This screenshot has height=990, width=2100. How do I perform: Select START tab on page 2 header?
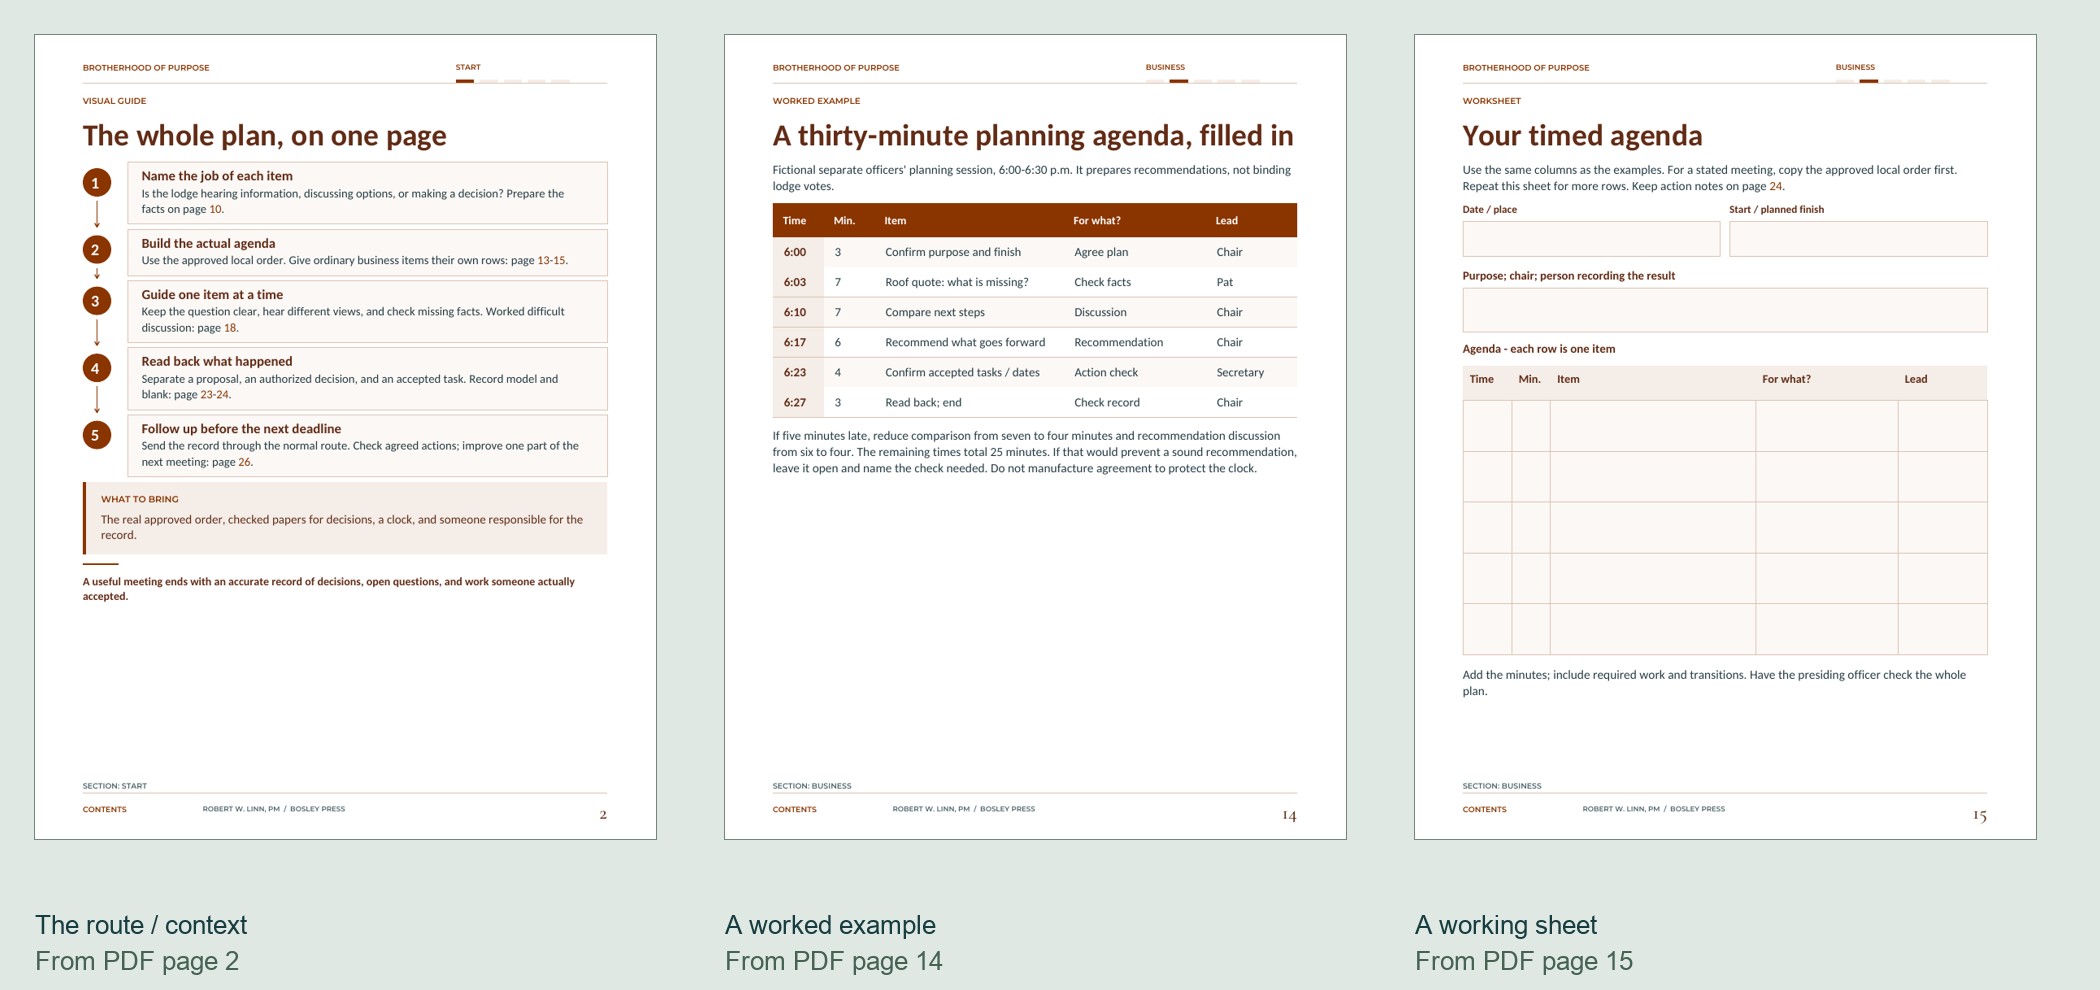click(x=468, y=68)
